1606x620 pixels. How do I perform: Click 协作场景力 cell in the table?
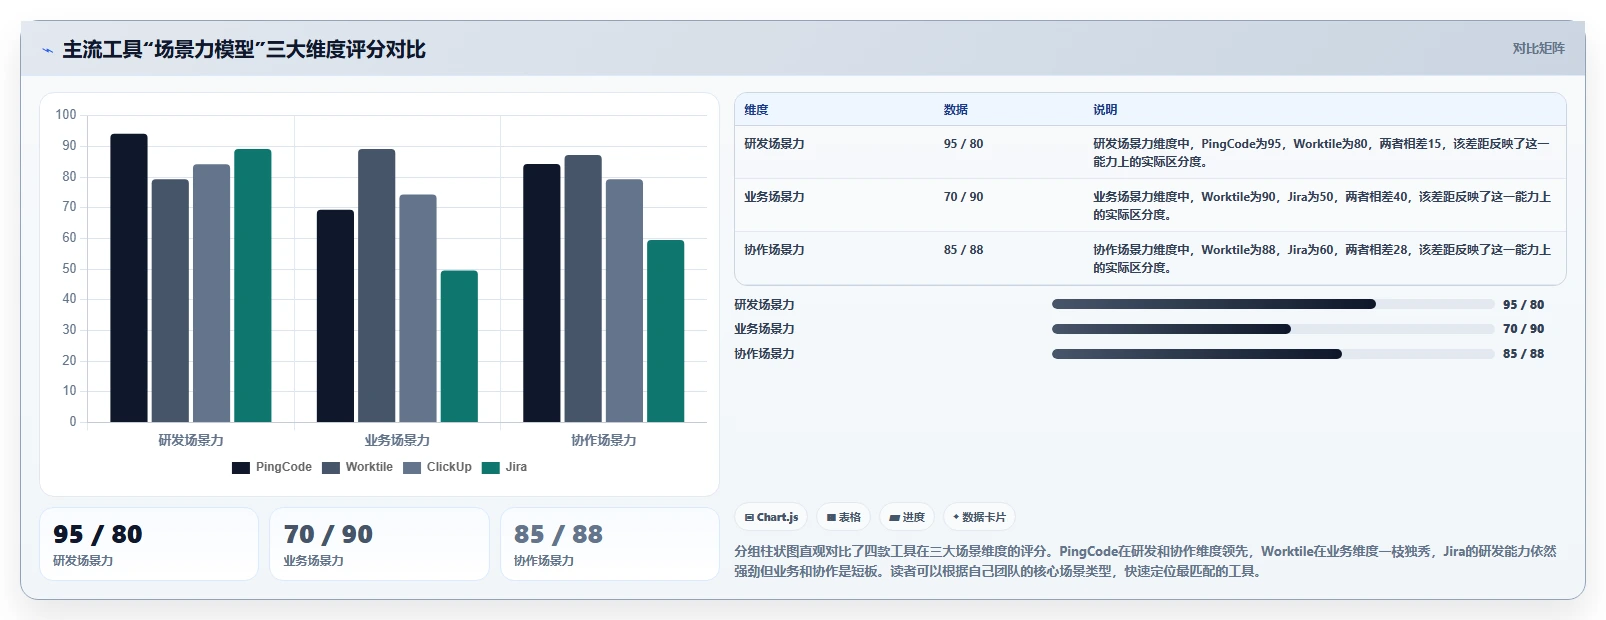(774, 250)
